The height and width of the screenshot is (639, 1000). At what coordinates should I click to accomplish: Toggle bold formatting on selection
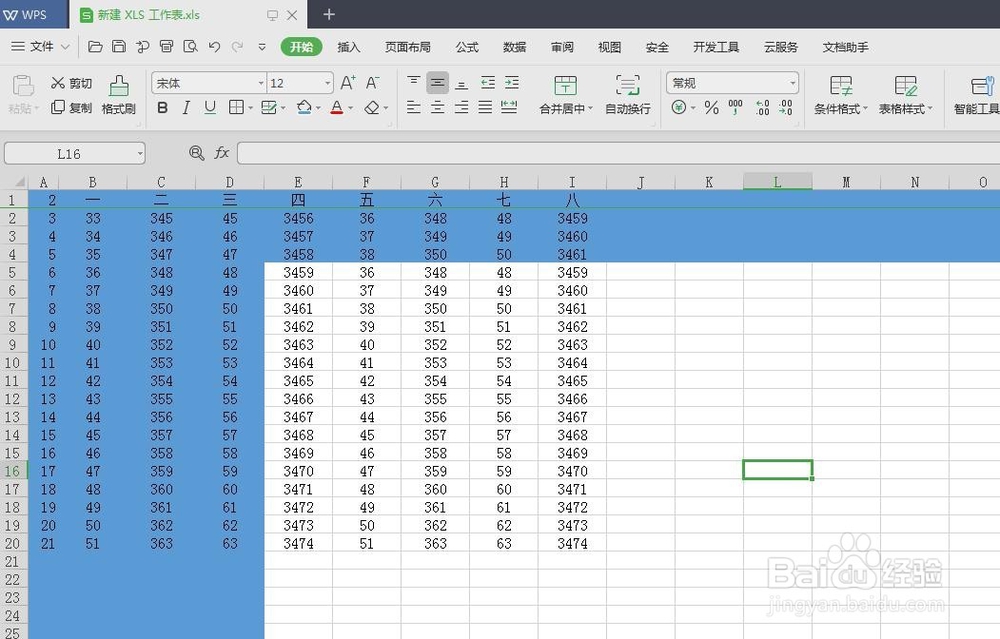pyautogui.click(x=162, y=107)
